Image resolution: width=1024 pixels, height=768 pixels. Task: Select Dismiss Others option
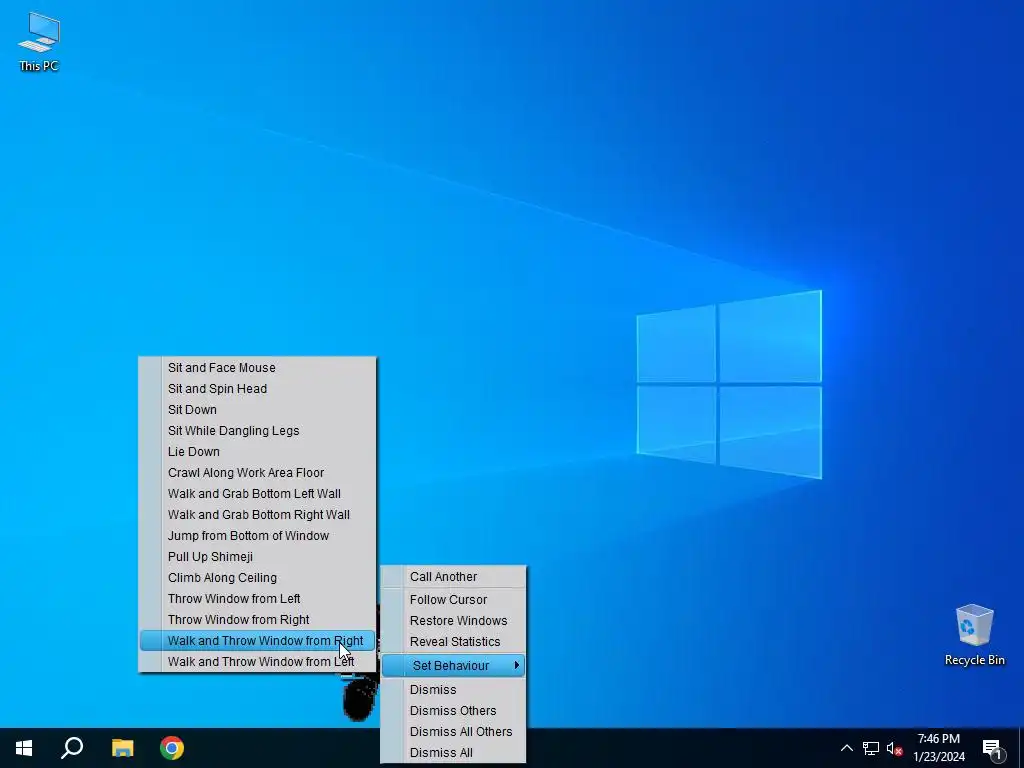453,711
